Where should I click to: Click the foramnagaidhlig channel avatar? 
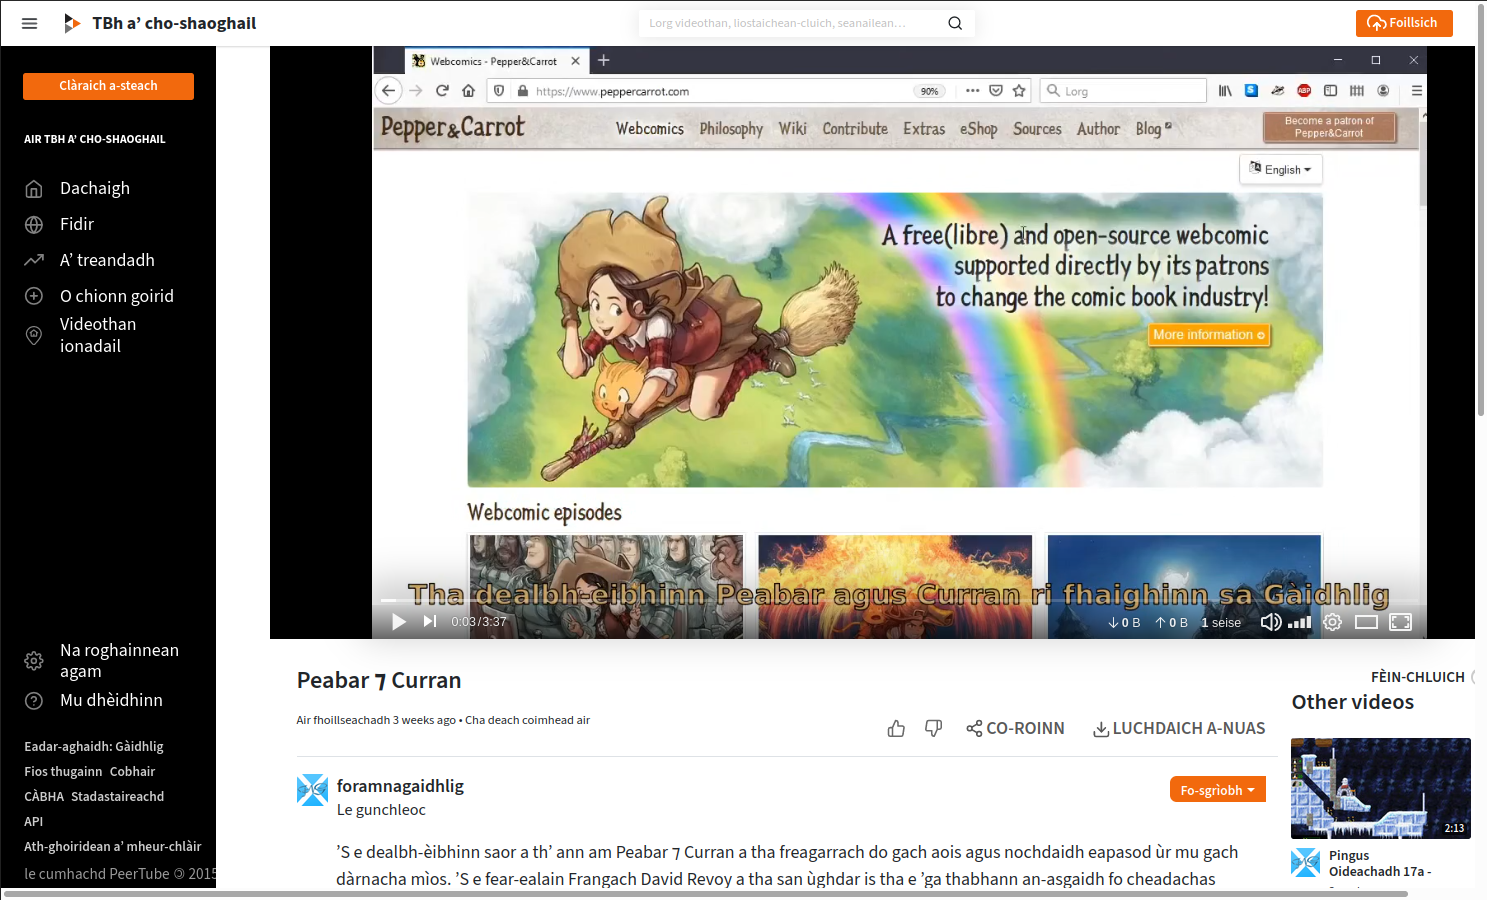tap(312, 790)
